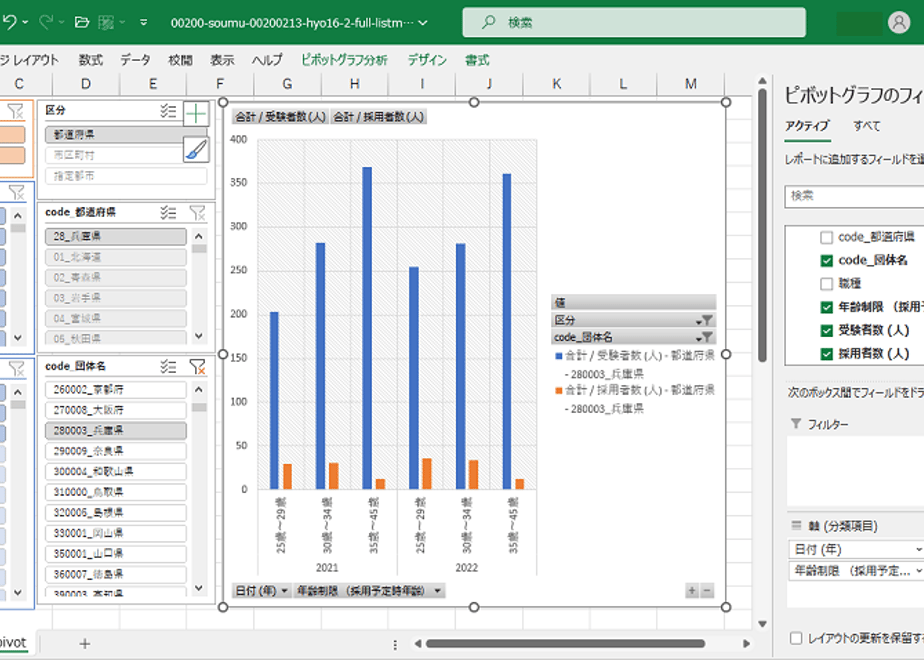924x660 pixels.
Task: Expand the file name dropdown chevron
Action: tap(423, 23)
